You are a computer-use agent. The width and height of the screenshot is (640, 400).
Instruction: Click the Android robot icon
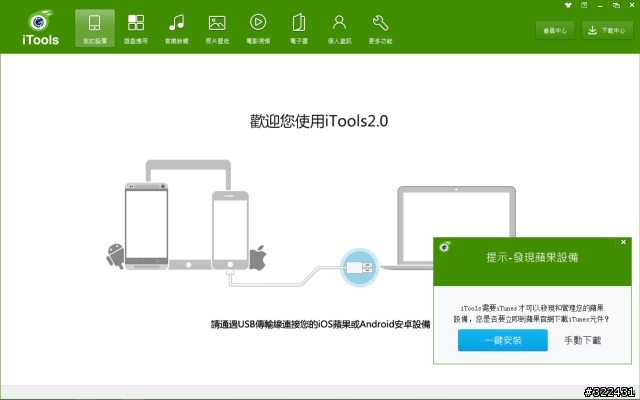pyautogui.click(x=116, y=256)
